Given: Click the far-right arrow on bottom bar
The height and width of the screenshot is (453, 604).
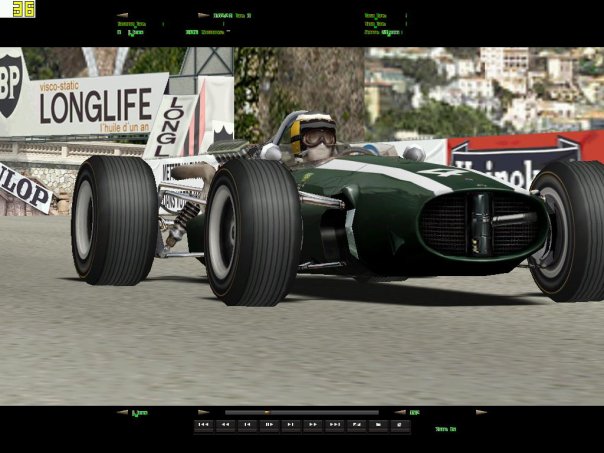Looking at the screenshot, I should [481, 412].
